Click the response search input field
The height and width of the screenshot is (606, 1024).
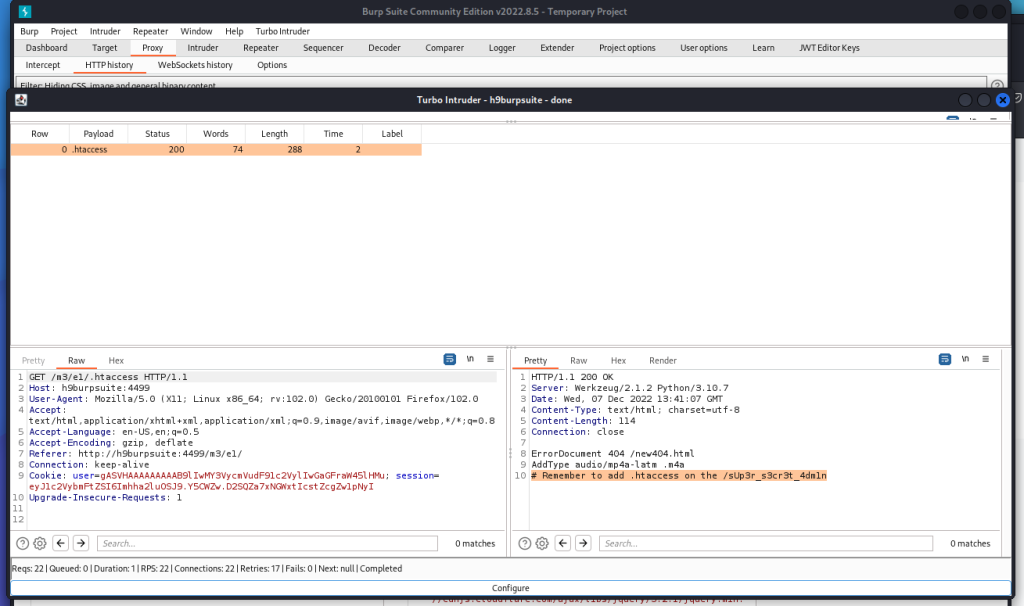click(766, 543)
